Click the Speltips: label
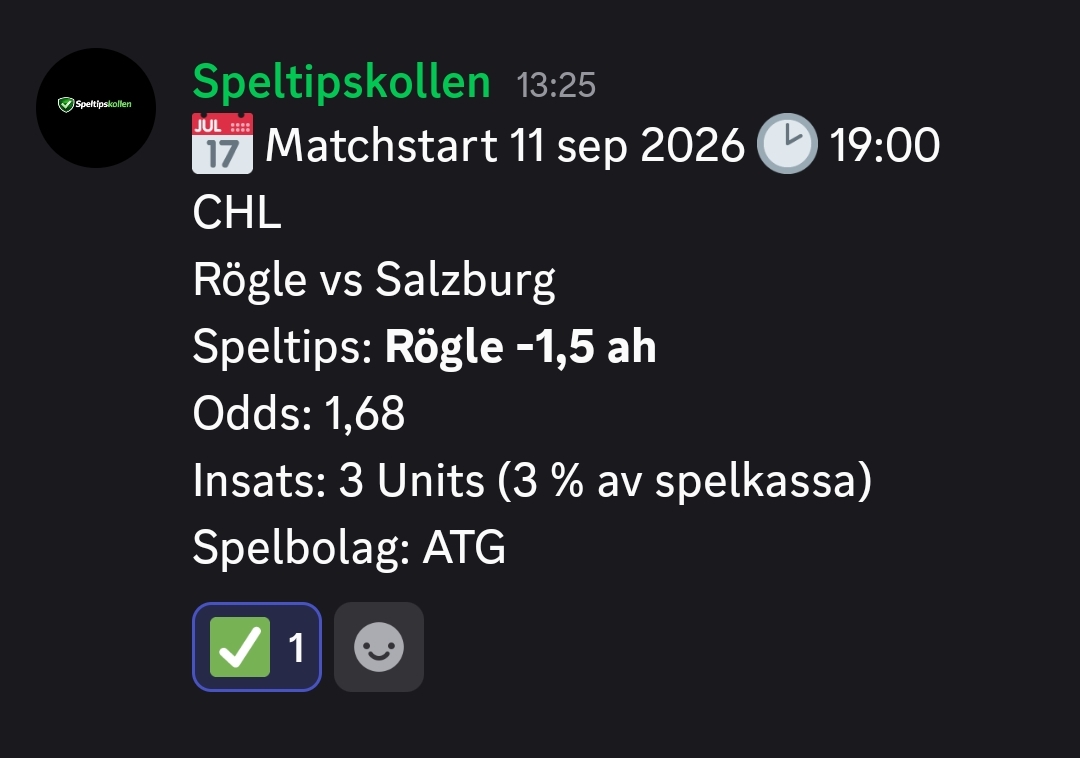The width and height of the screenshot is (1080, 758). [x=283, y=346]
